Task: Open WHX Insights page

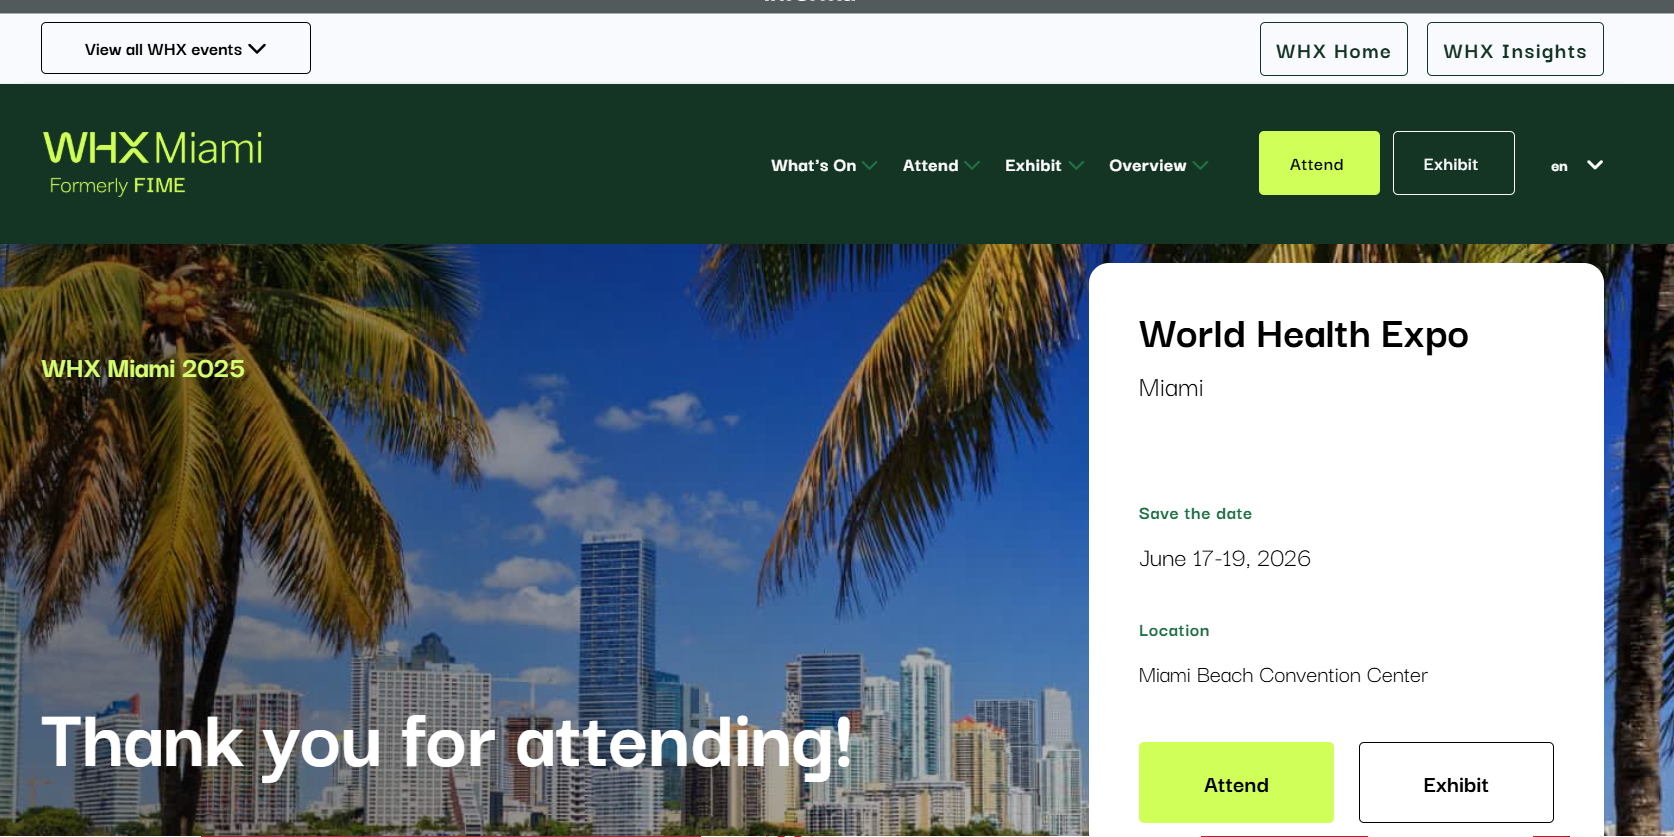Action: click(1514, 50)
